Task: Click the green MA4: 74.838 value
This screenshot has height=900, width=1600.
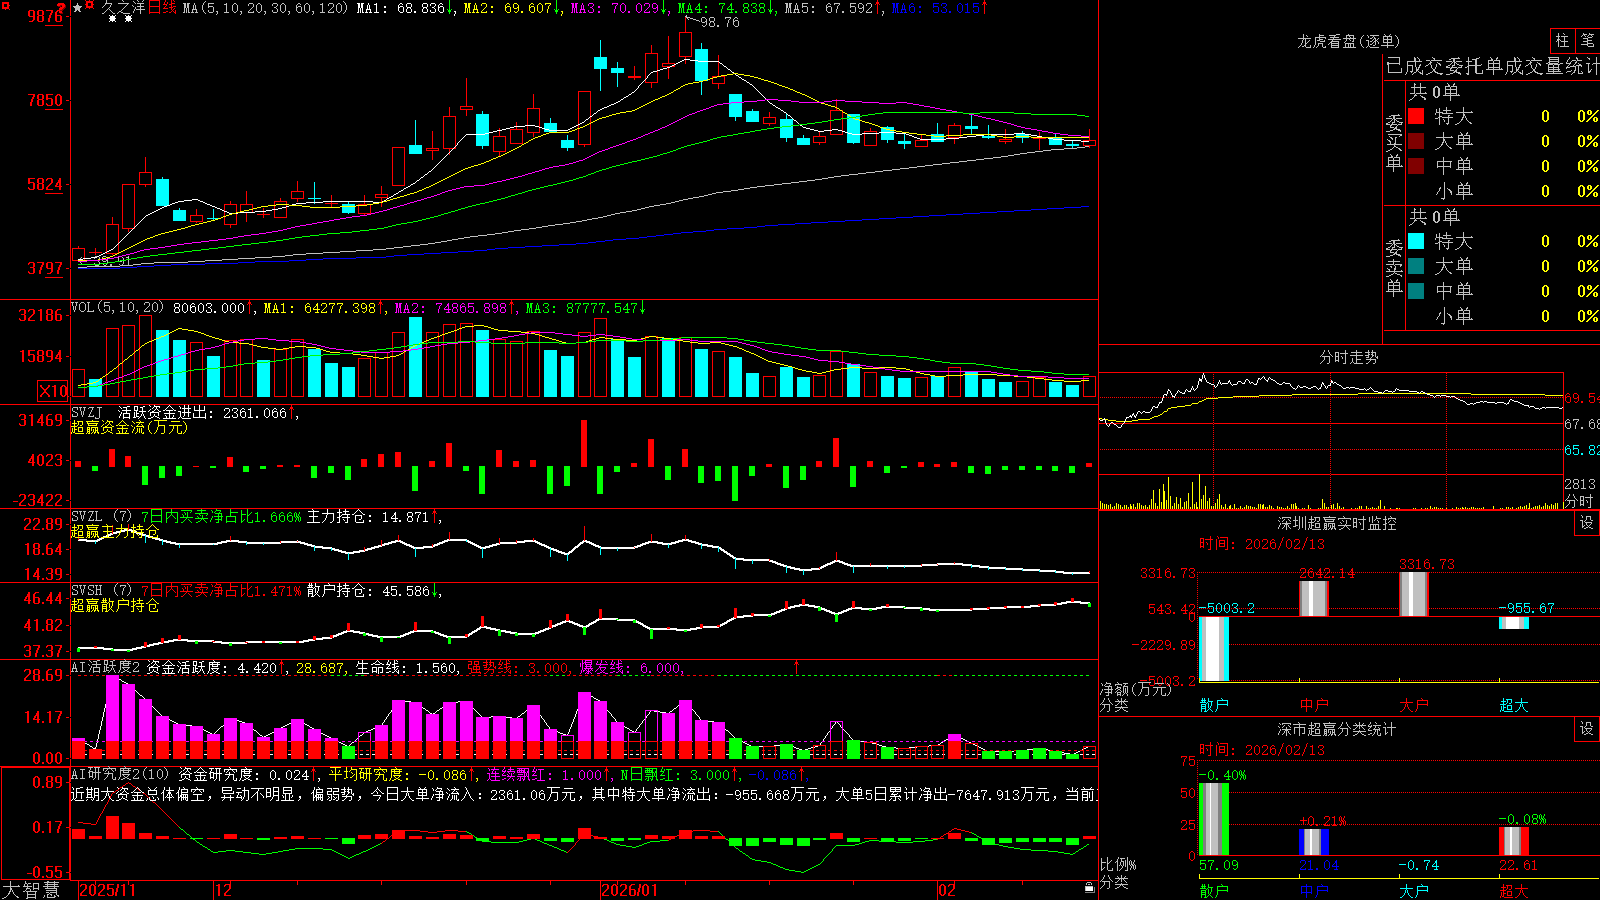Action: click(x=725, y=8)
